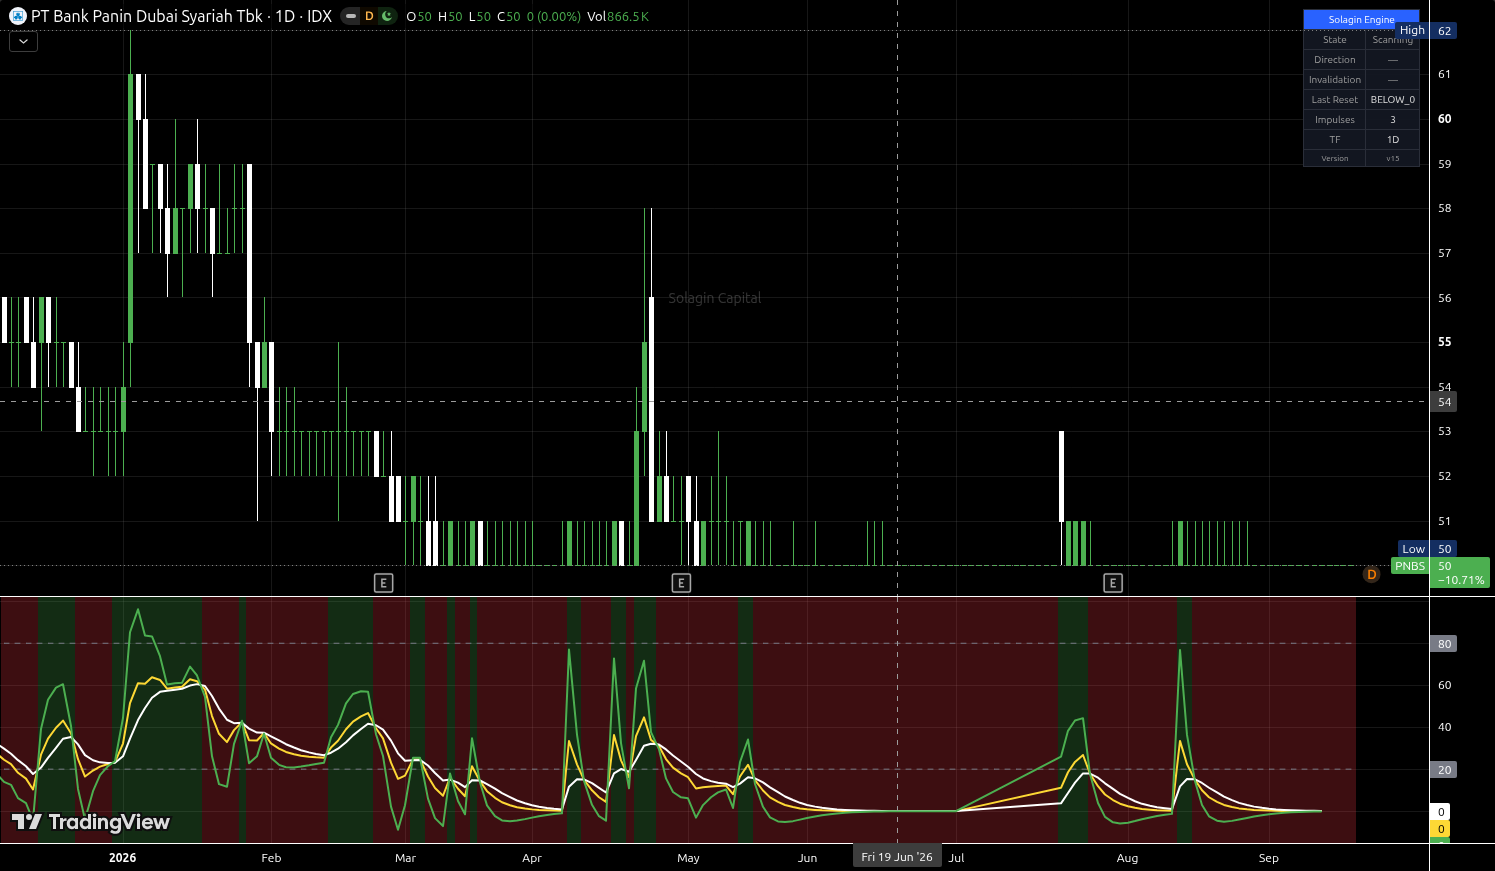Click the Aug time axis label
Viewport: 1495px width, 871px height.
(x=1127, y=858)
